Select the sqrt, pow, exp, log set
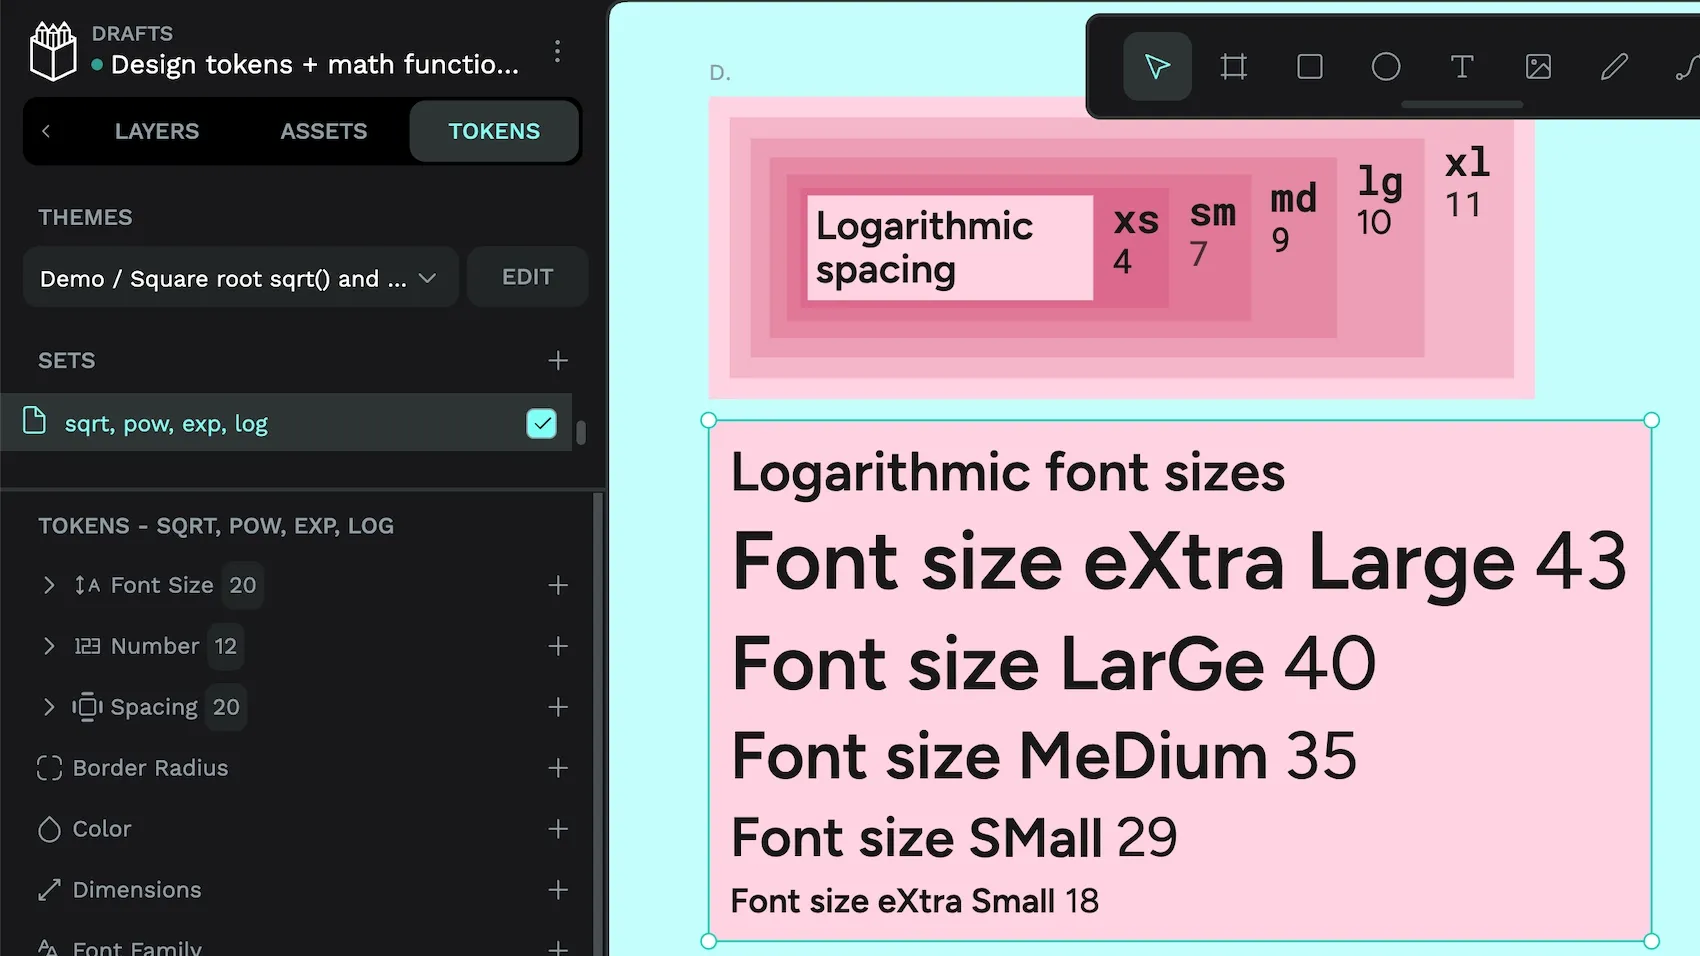Screen dimensions: 1700x956 click(286, 422)
